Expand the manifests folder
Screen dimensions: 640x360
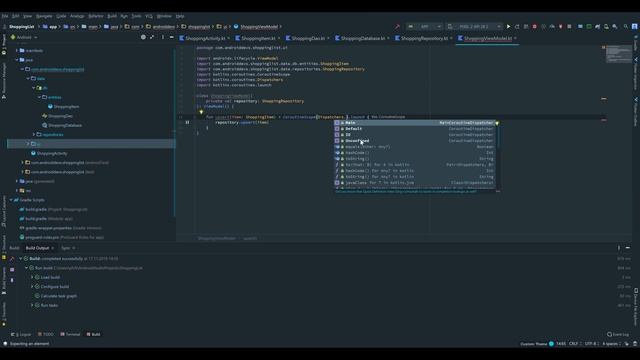point(17,50)
